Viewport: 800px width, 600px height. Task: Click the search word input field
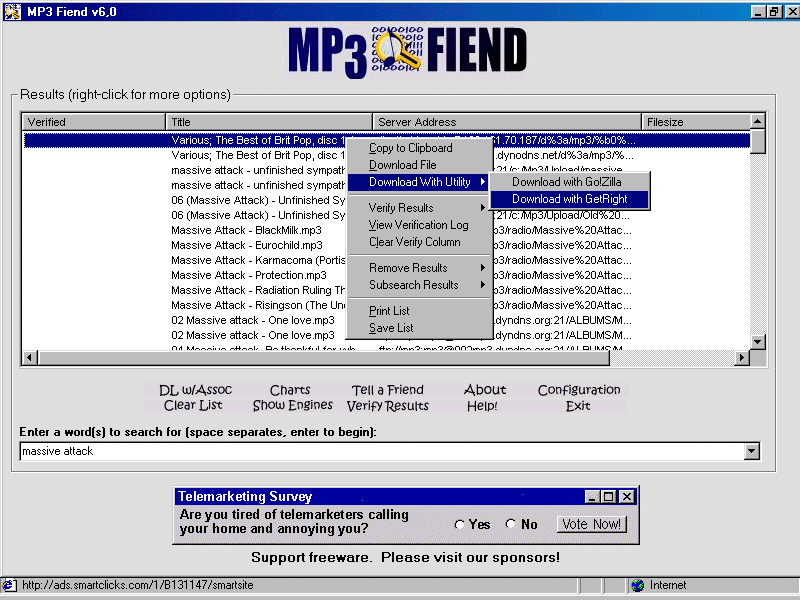point(383,451)
